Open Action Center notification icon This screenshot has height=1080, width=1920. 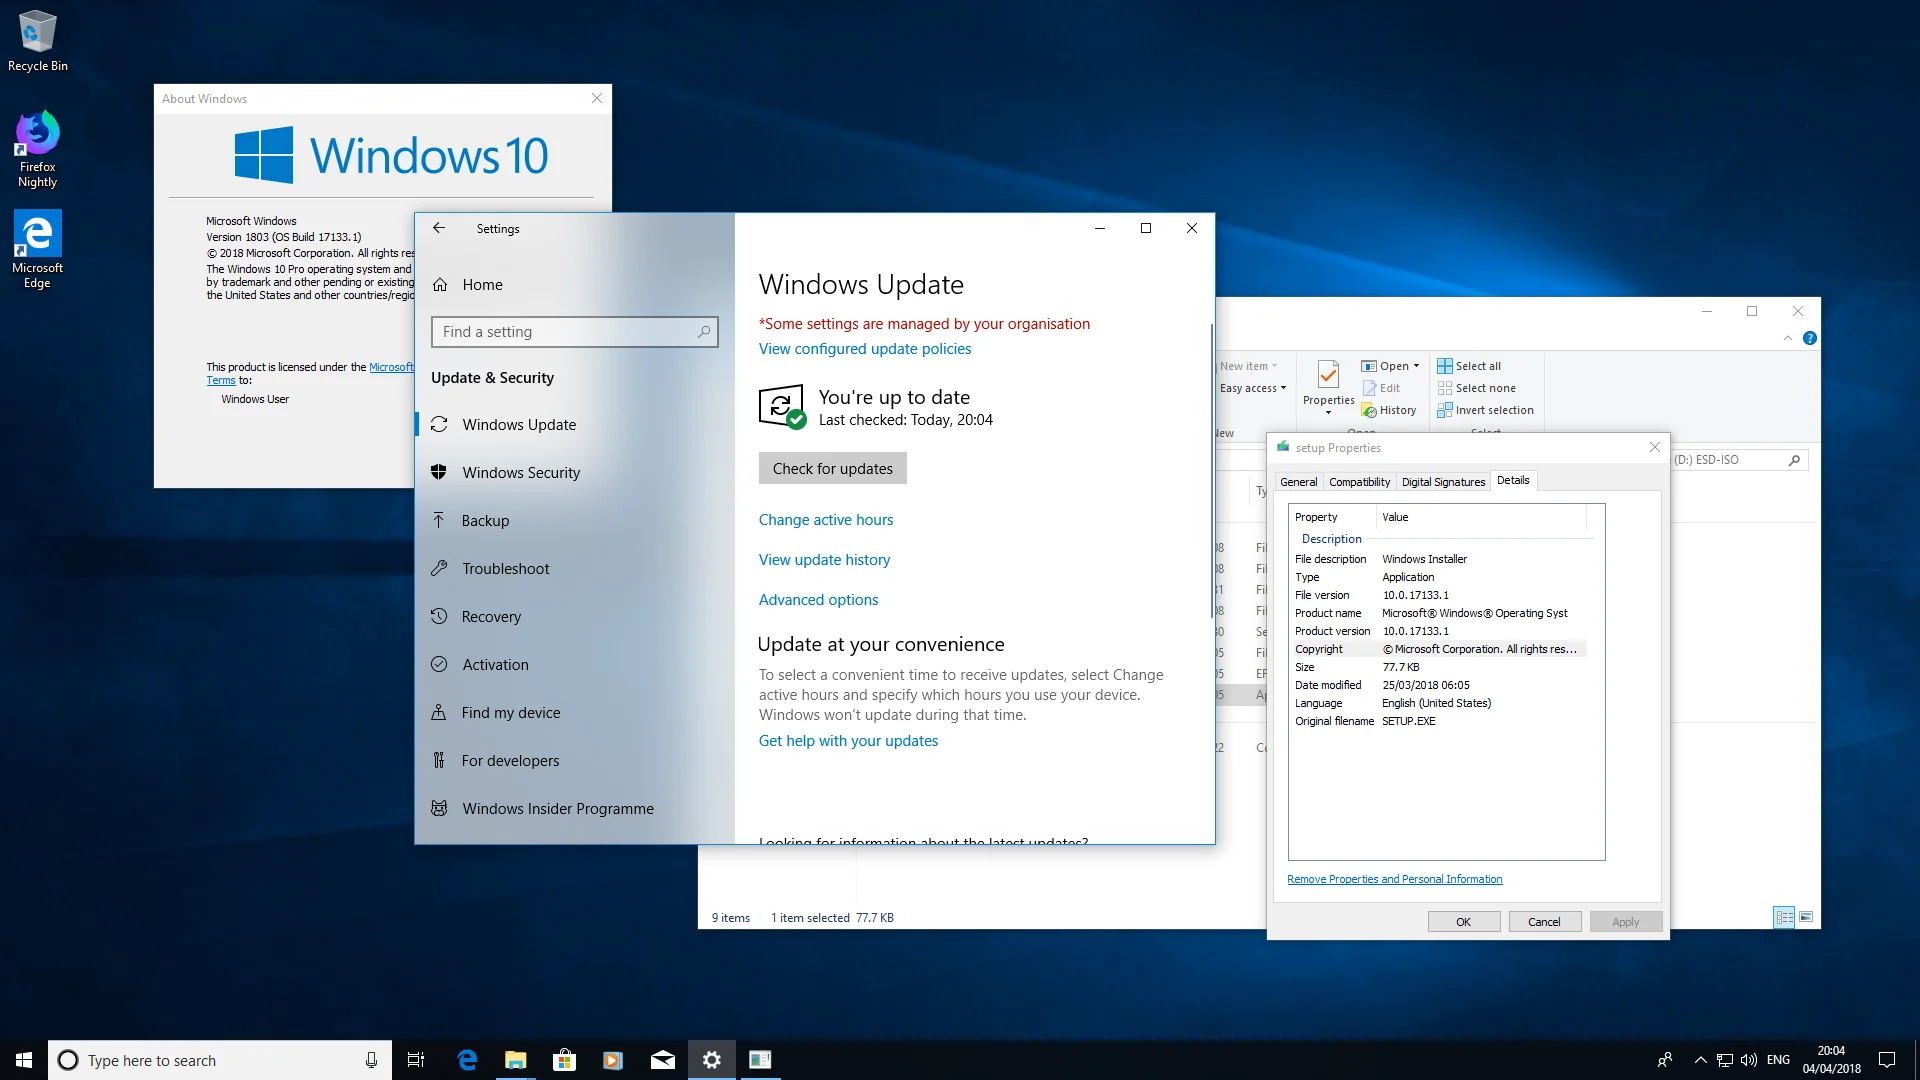coord(1887,1060)
